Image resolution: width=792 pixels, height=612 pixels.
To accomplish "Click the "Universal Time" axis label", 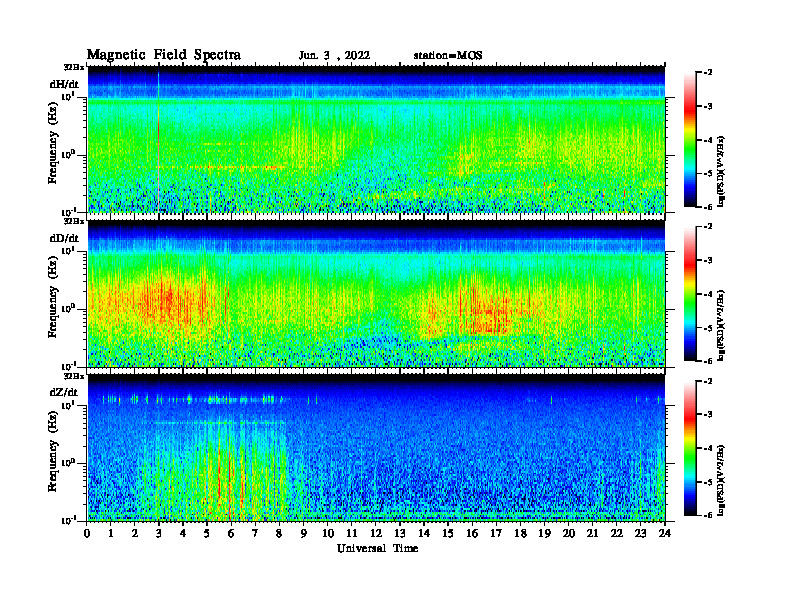I will point(377,548).
